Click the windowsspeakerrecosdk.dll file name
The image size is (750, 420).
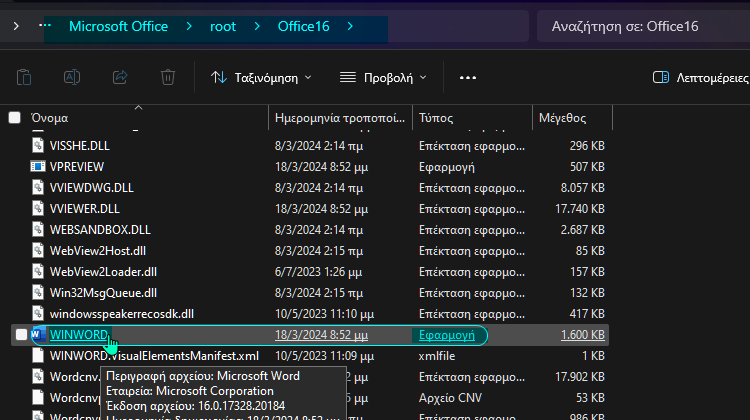[x=121, y=314]
